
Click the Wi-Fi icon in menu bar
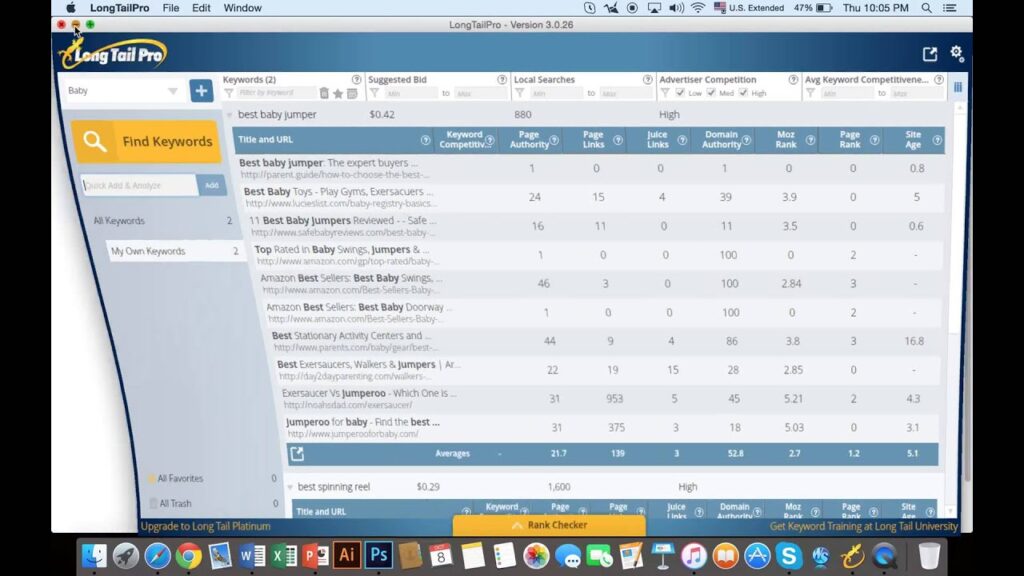[698, 8]
